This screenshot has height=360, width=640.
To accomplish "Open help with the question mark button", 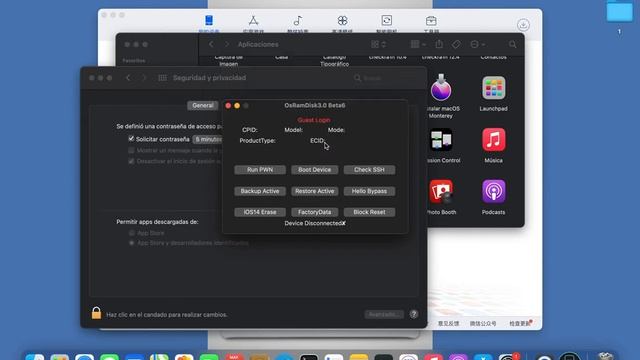I will click(413, 314).
